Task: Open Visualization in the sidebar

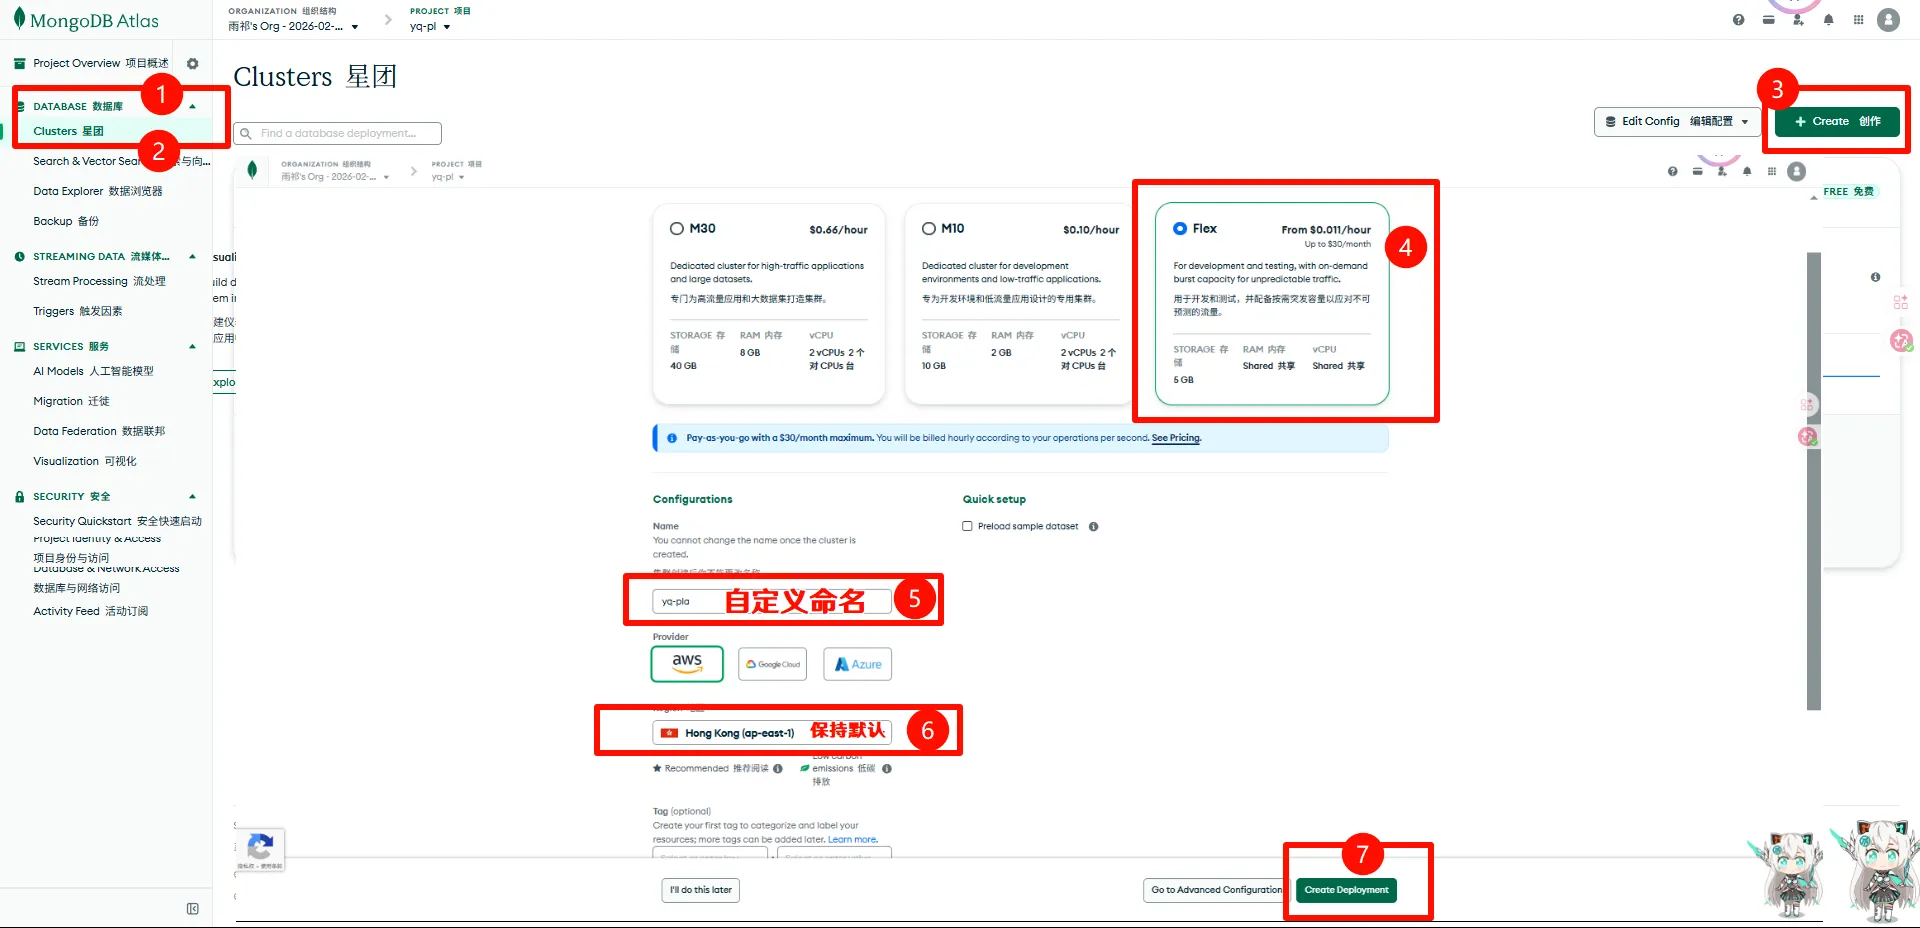Action: (85, 462)
